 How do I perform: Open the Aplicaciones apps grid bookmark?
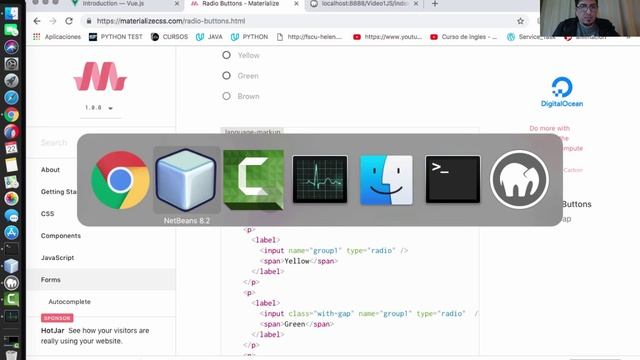pyautogui.click(x=57, y=37)
